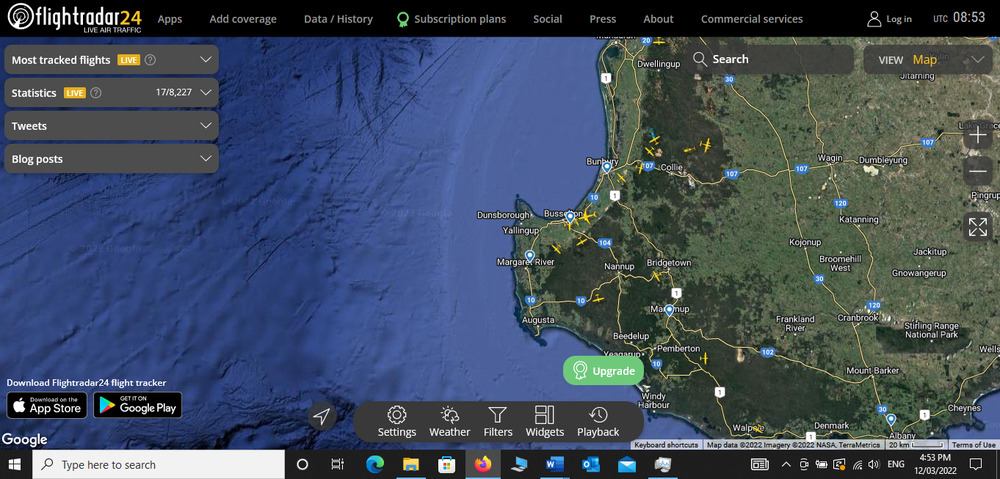Expand the Tweets panel

pos(111,126)
